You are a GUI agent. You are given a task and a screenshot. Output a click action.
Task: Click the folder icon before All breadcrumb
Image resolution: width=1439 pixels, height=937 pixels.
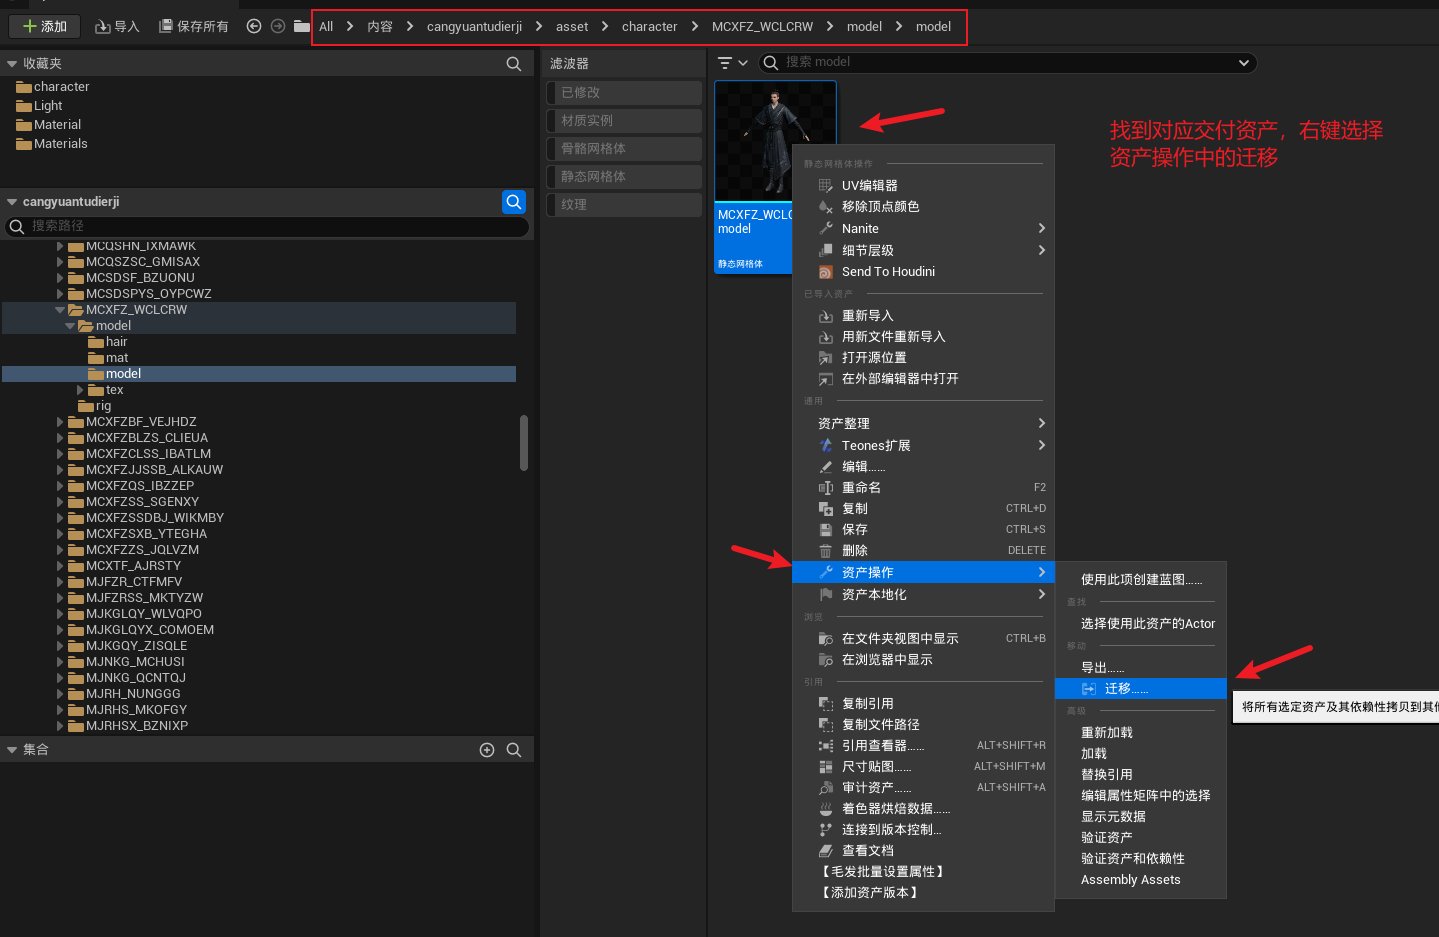tap(301, 27)
